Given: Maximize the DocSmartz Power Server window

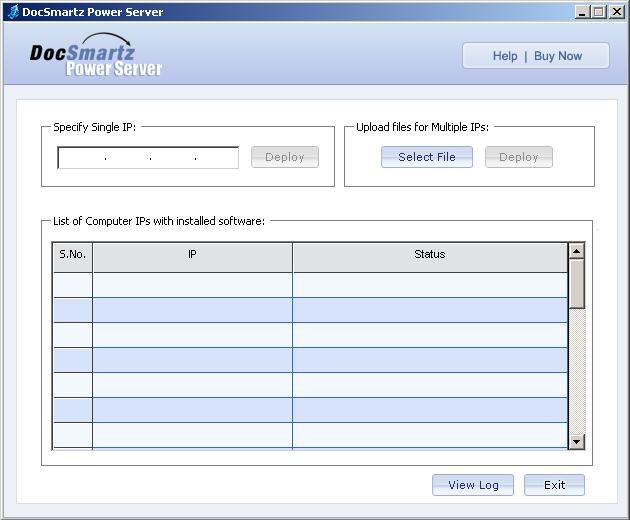Looking at the screenshot, I should 598,12.
